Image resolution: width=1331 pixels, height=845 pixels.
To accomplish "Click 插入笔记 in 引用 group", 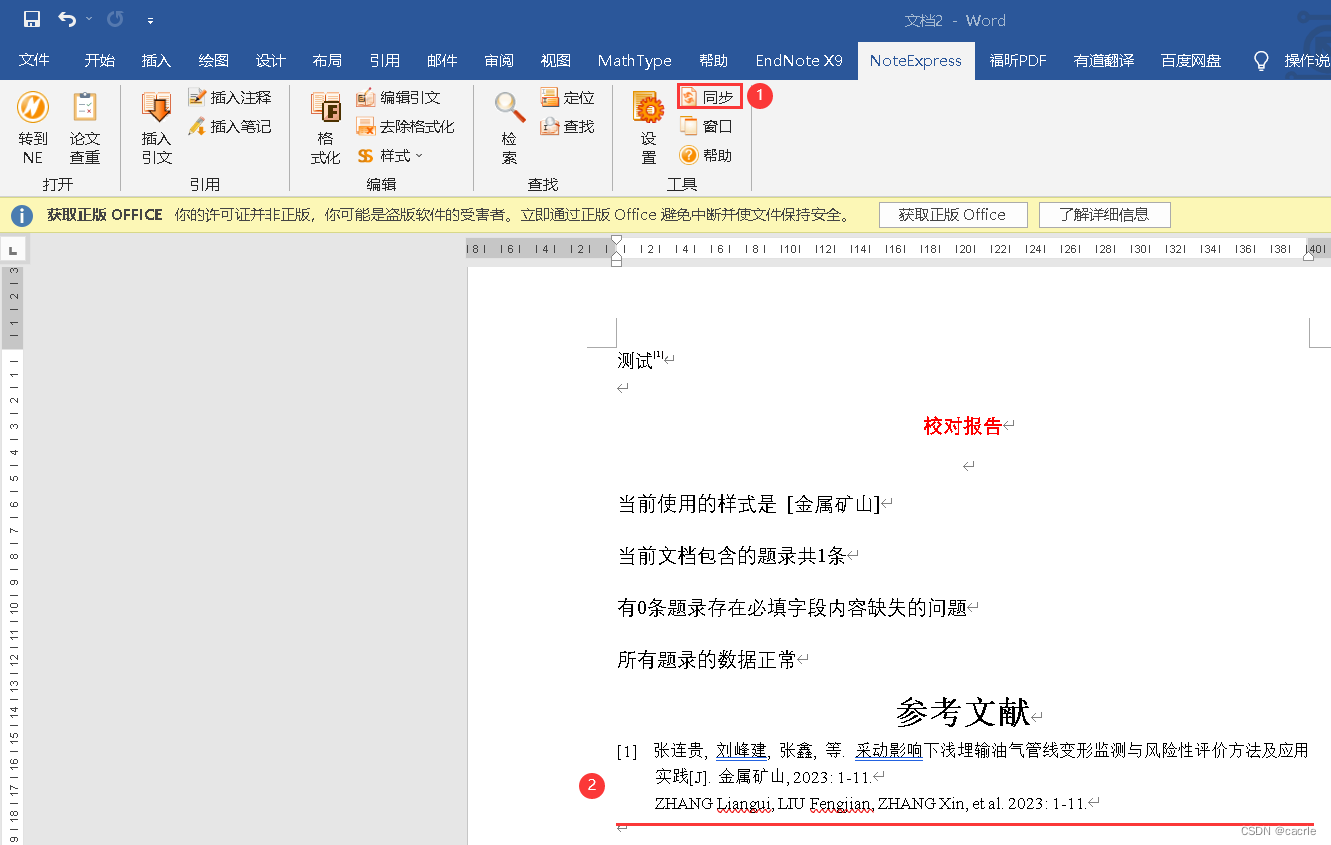I will pyautogui.click(x=229, y=126).
